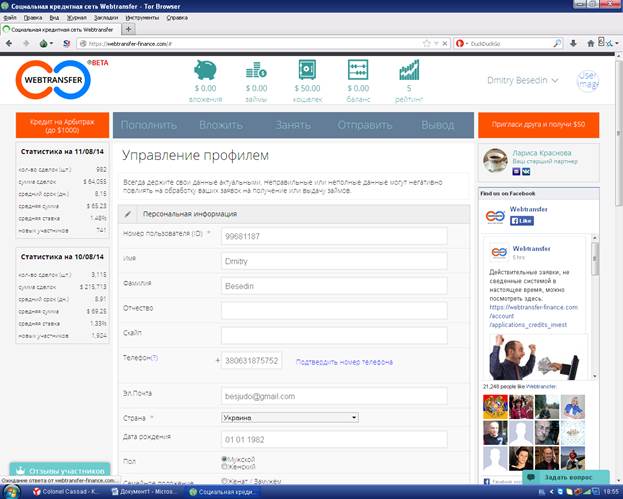
Task: Click the Tor onion button
Action: 44,43
